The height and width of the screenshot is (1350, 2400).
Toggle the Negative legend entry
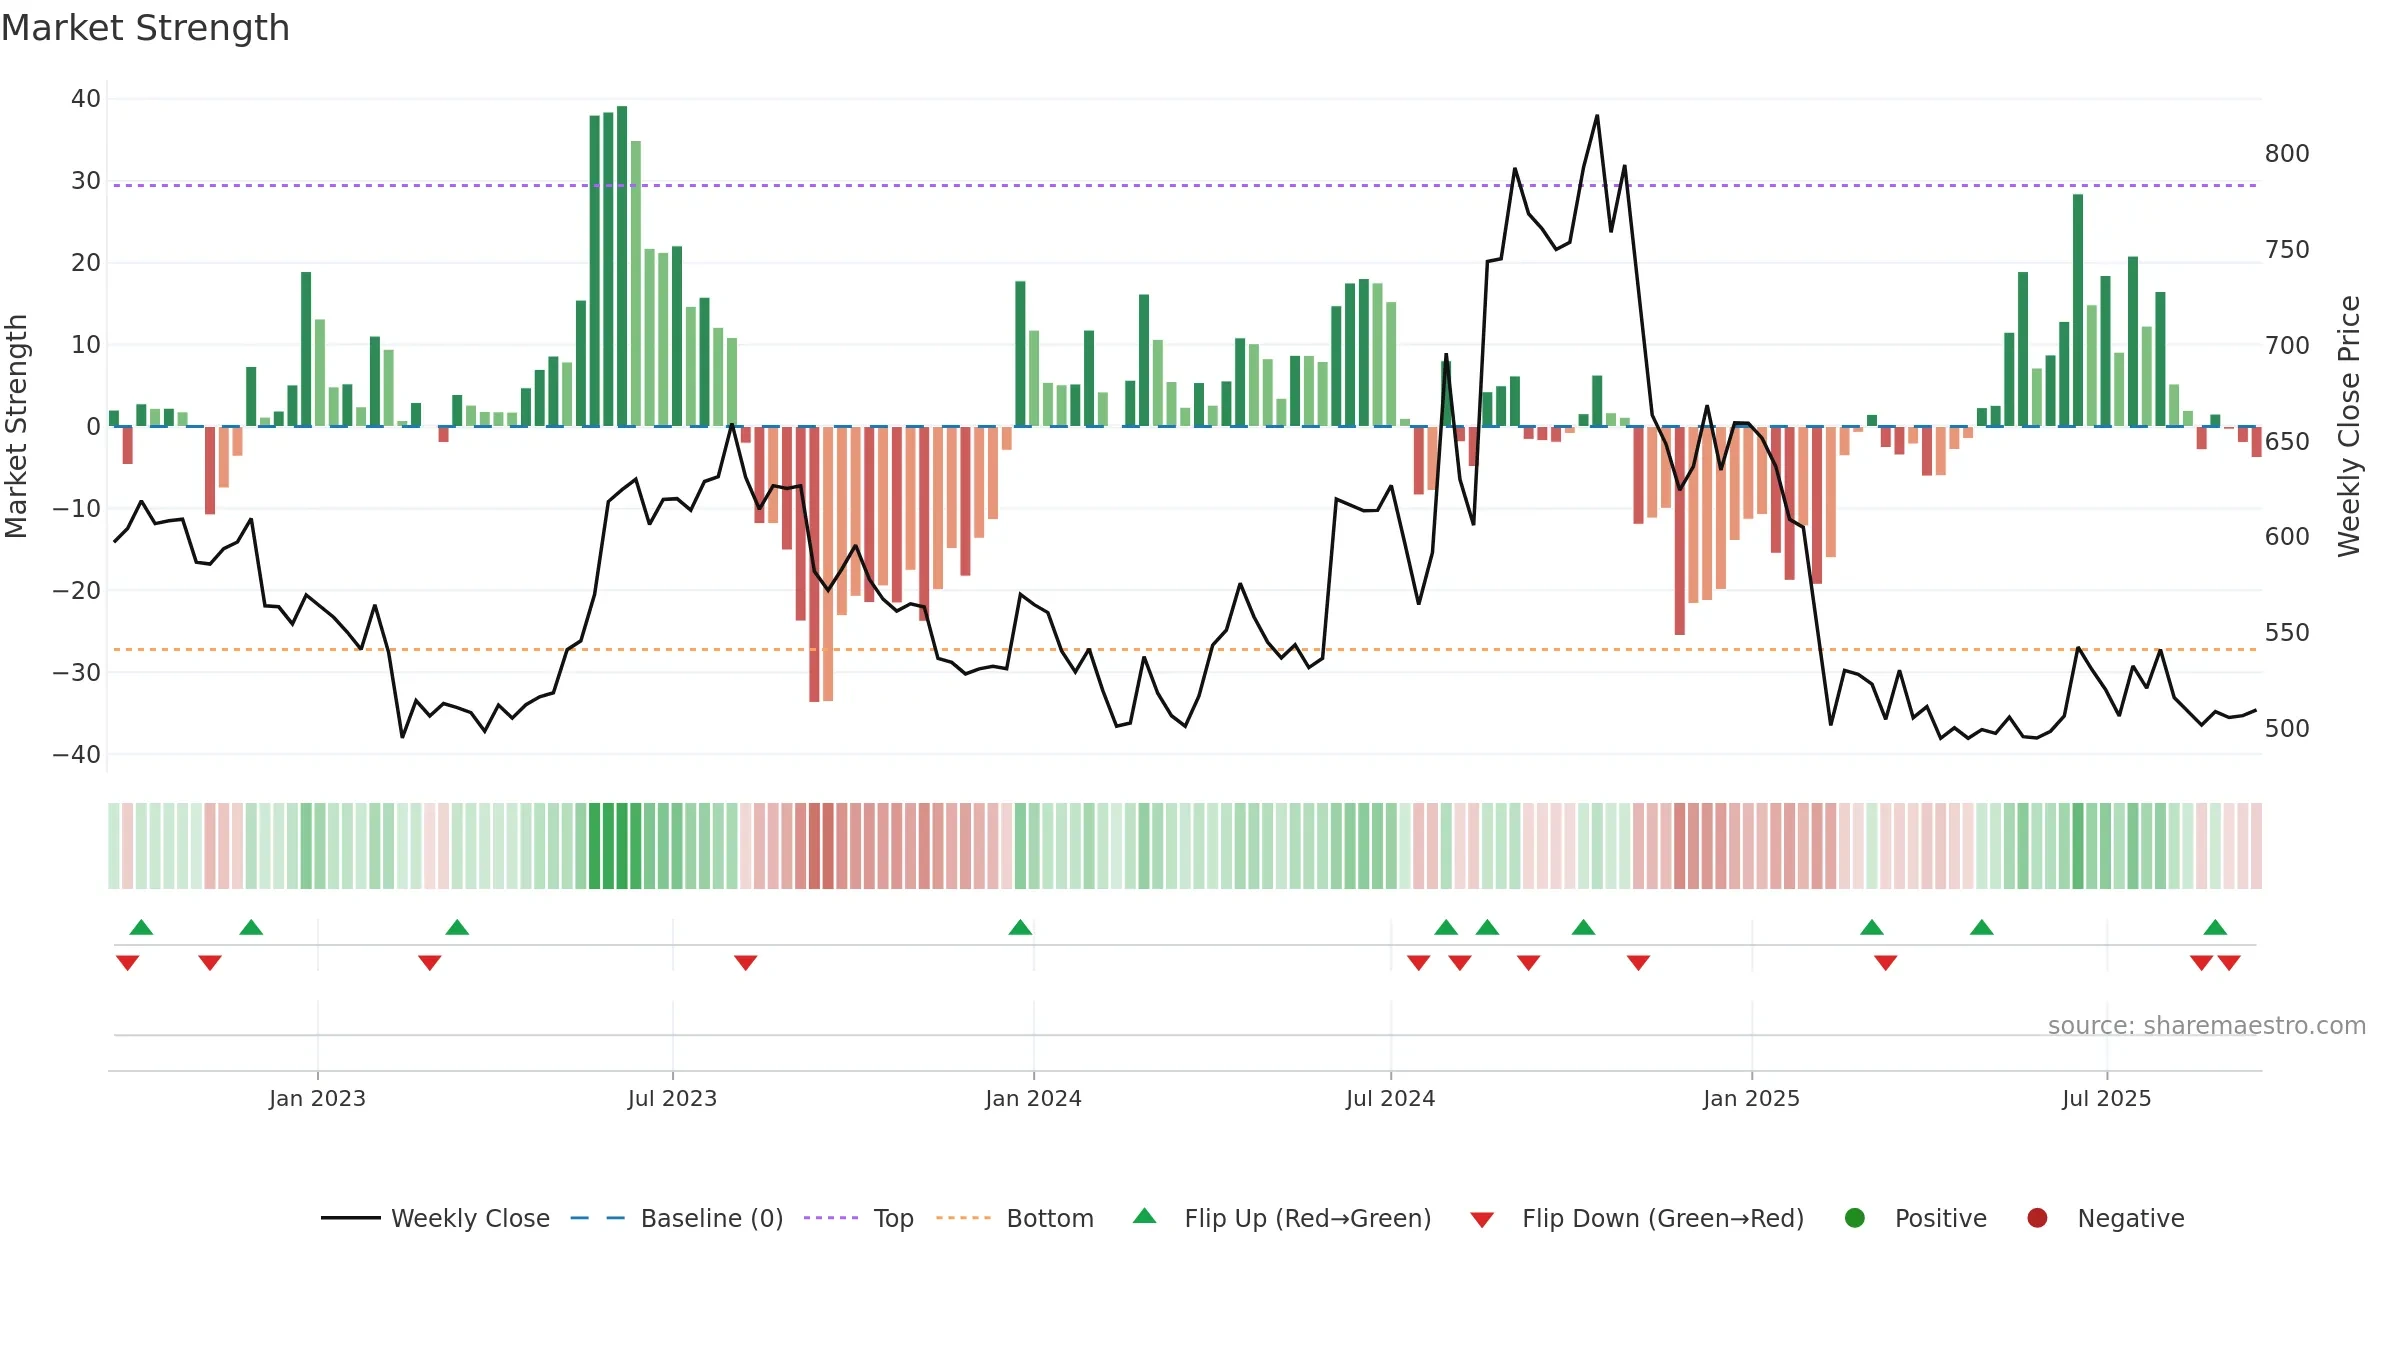pos(2105,1218)
